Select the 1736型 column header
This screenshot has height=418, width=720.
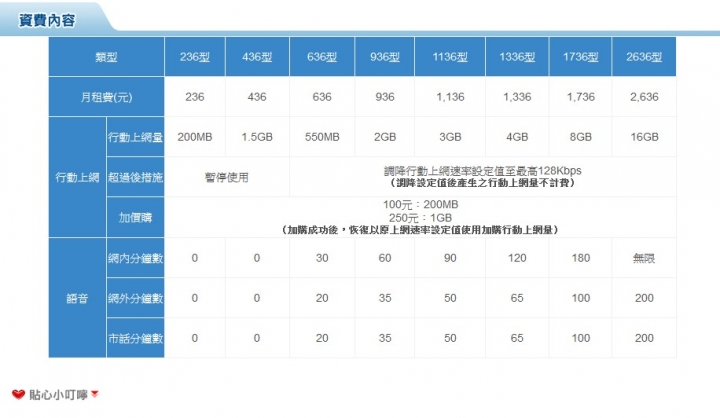[580, 57]
